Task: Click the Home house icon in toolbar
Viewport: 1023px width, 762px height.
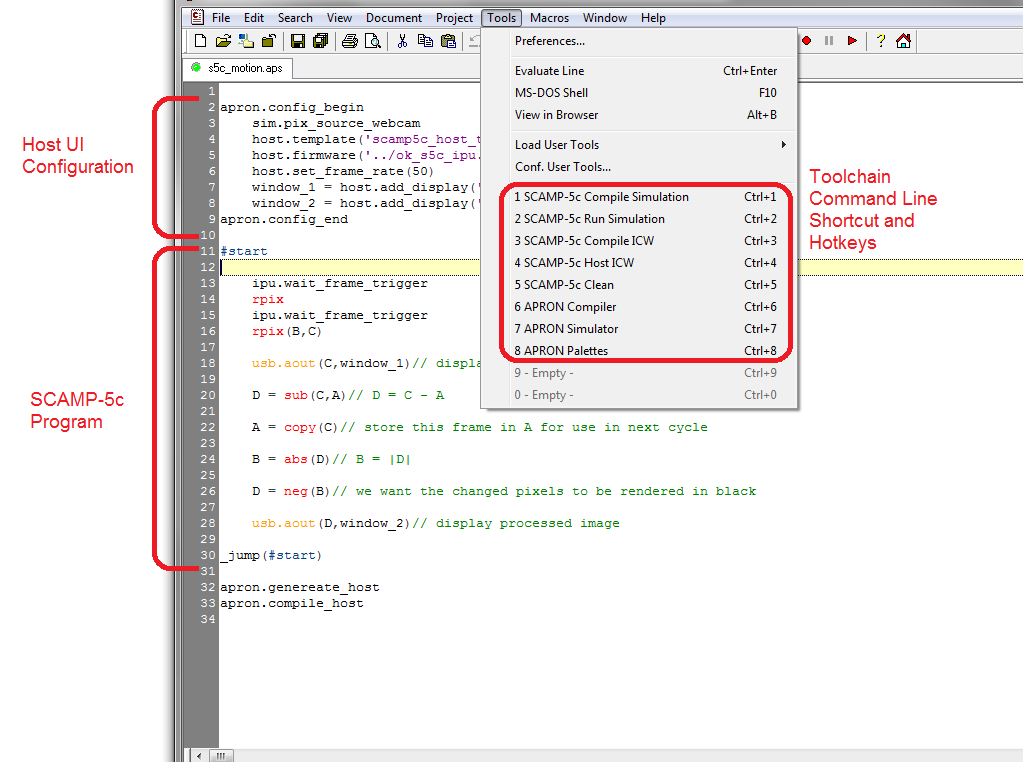Action: tap(904, 41)
